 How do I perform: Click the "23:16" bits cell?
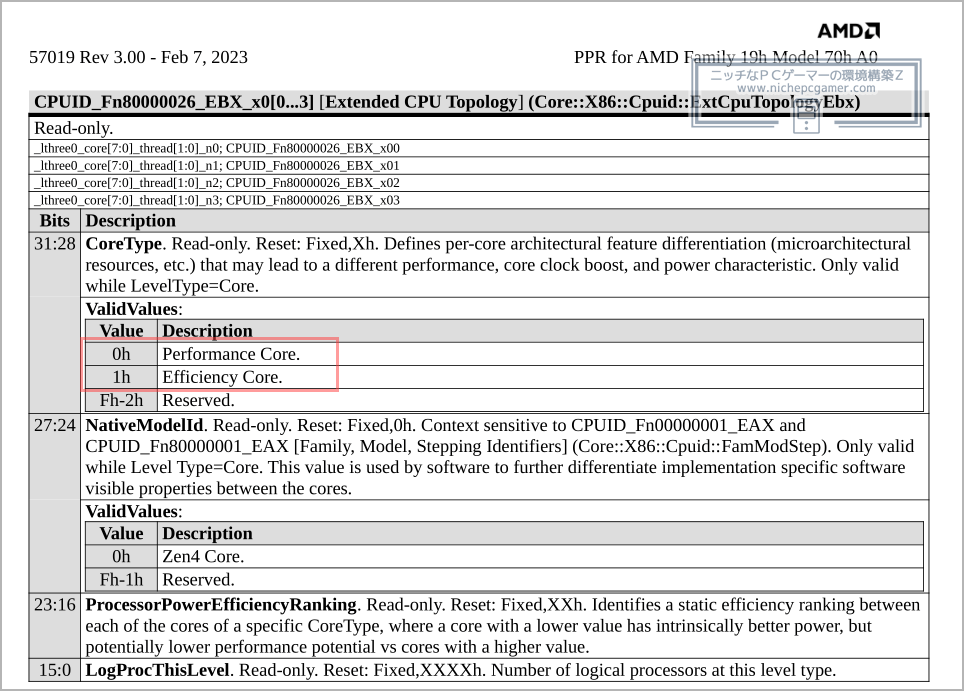[55, 605]
